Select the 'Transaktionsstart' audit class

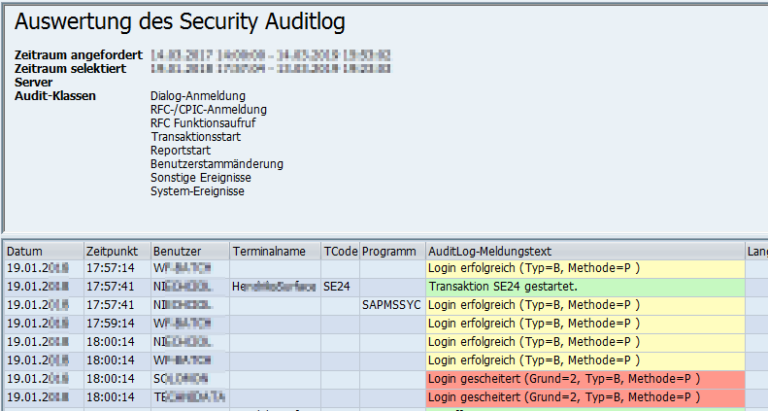pyautogui.click(x=195, y=137)
